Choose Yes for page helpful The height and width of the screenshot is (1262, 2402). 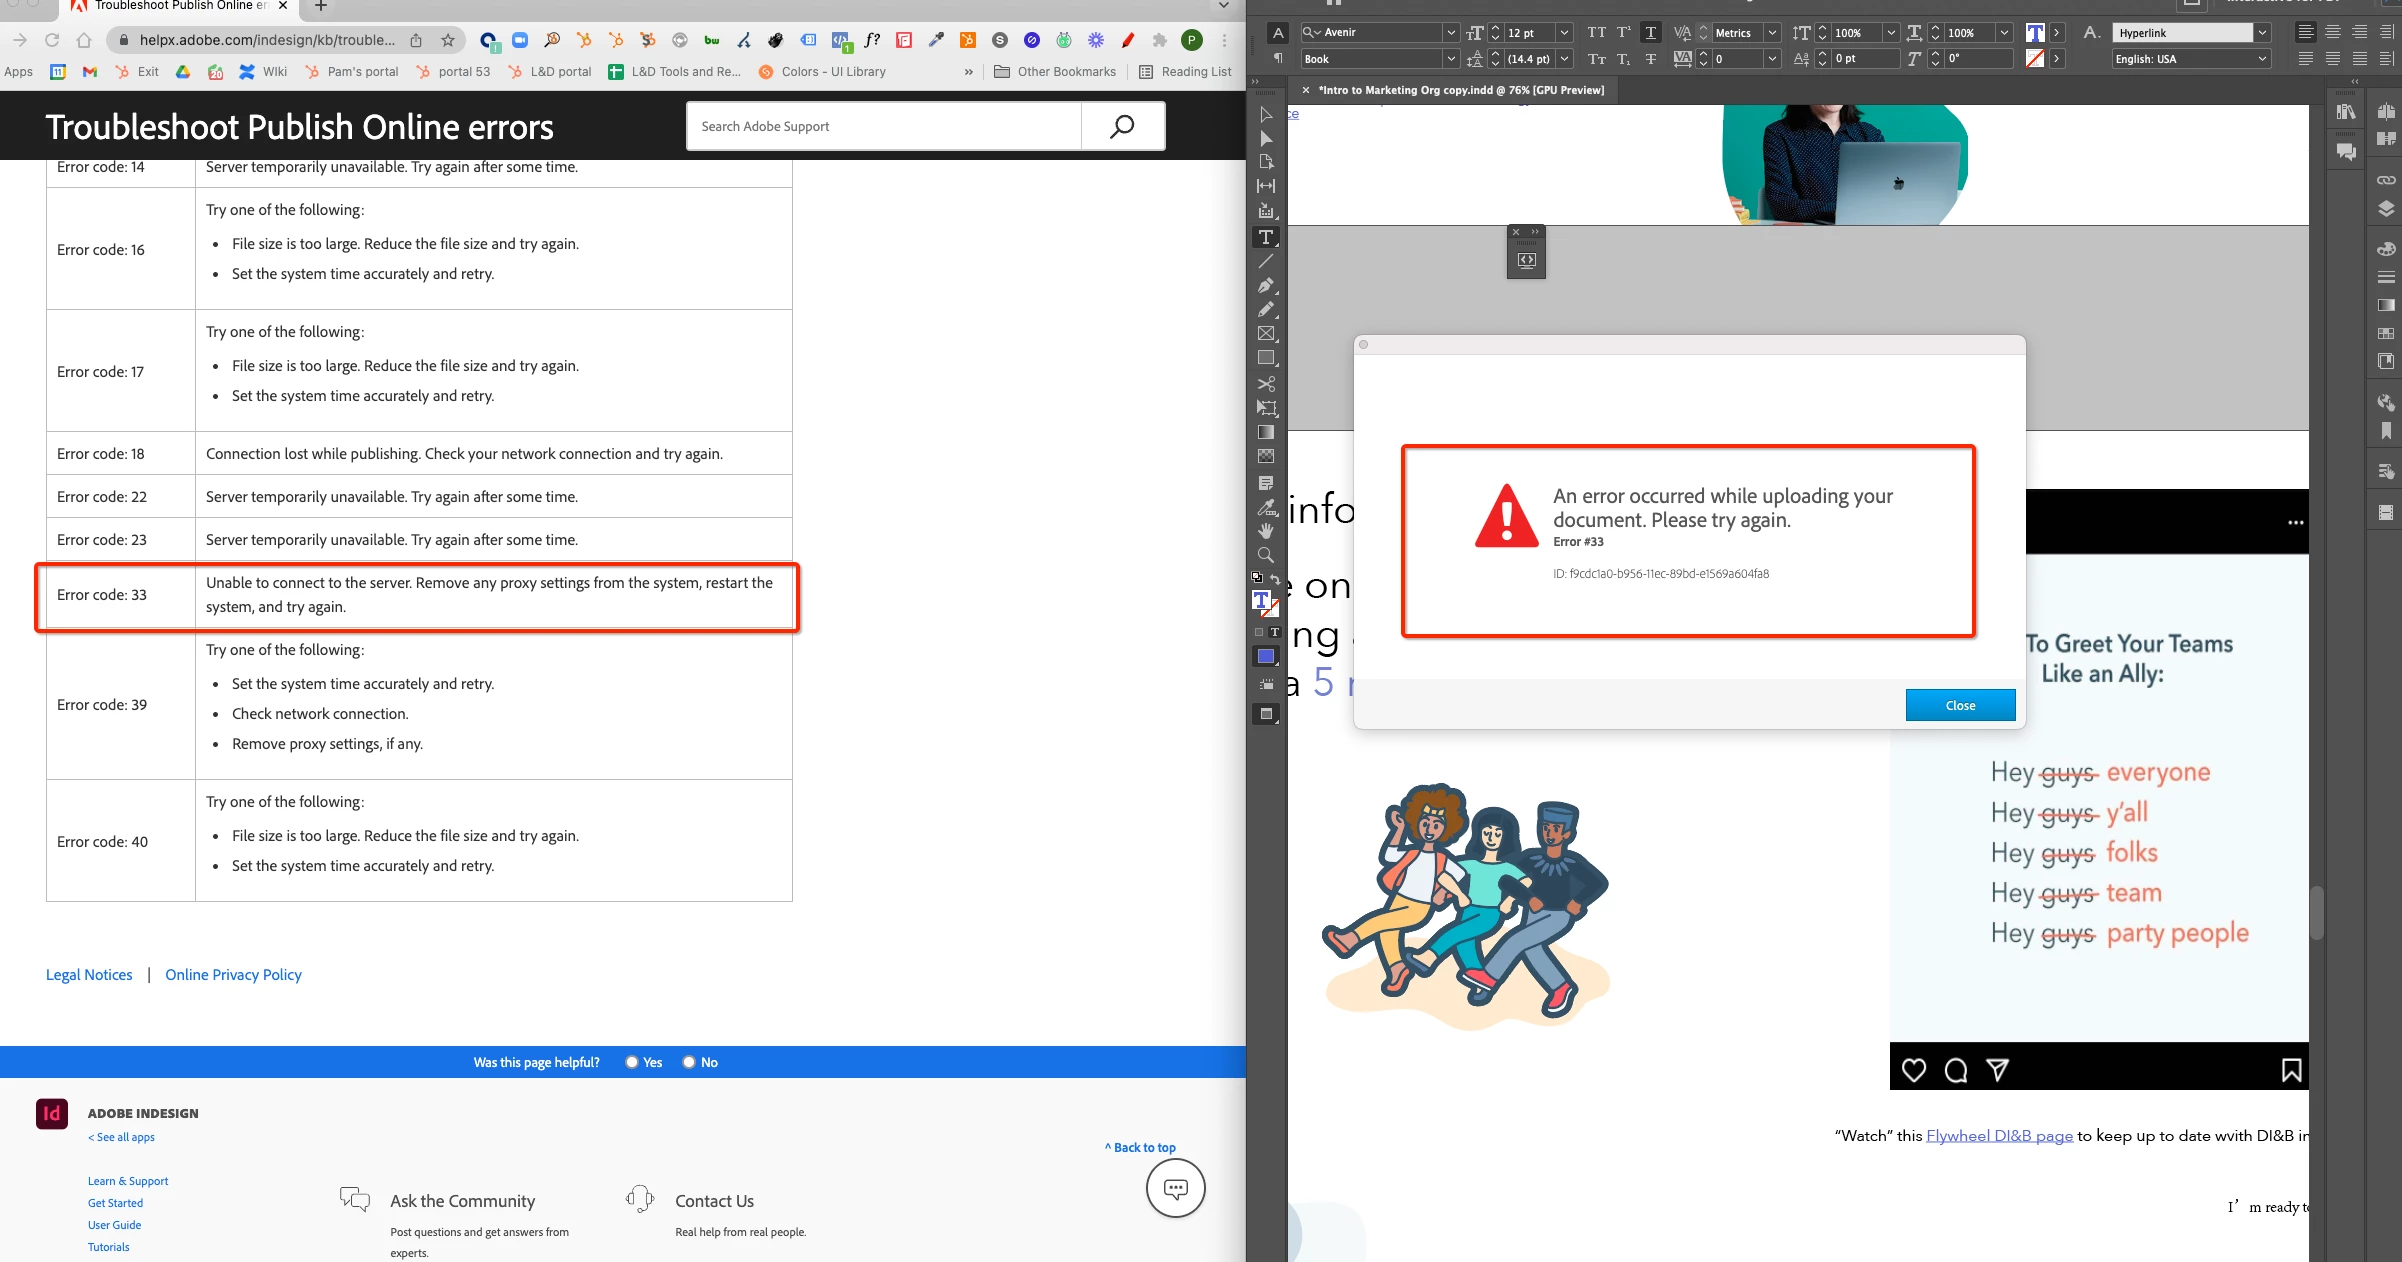click(632, 1062)
